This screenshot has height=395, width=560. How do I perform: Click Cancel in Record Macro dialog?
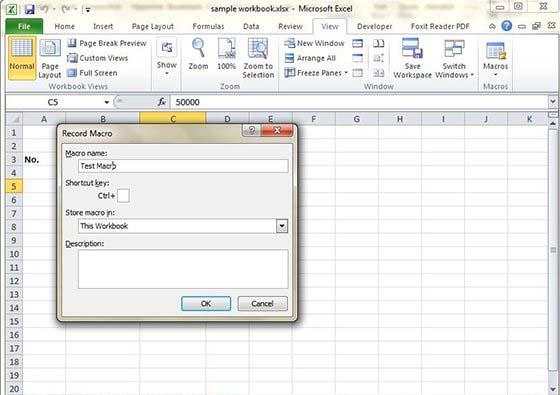pyautogui.click(x=262, y=304)
